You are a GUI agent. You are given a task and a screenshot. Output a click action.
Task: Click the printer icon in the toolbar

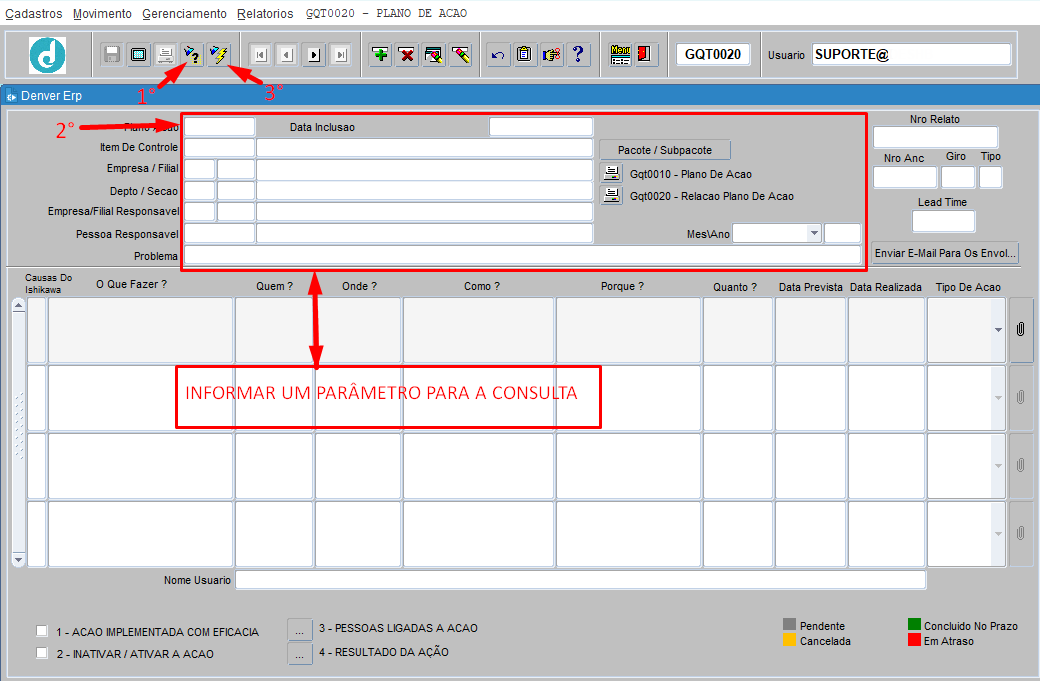point(164,54)
